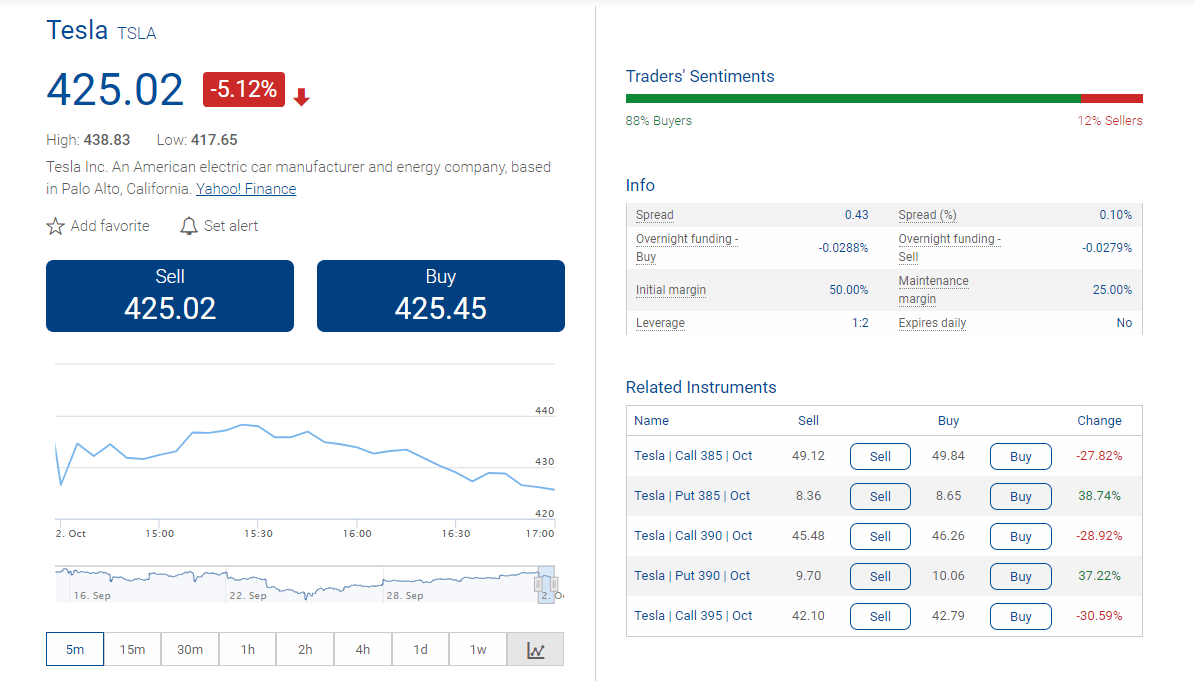Click the Initial margin label
The height and width of the screenshot is (697, 1195).
[671, 289]
